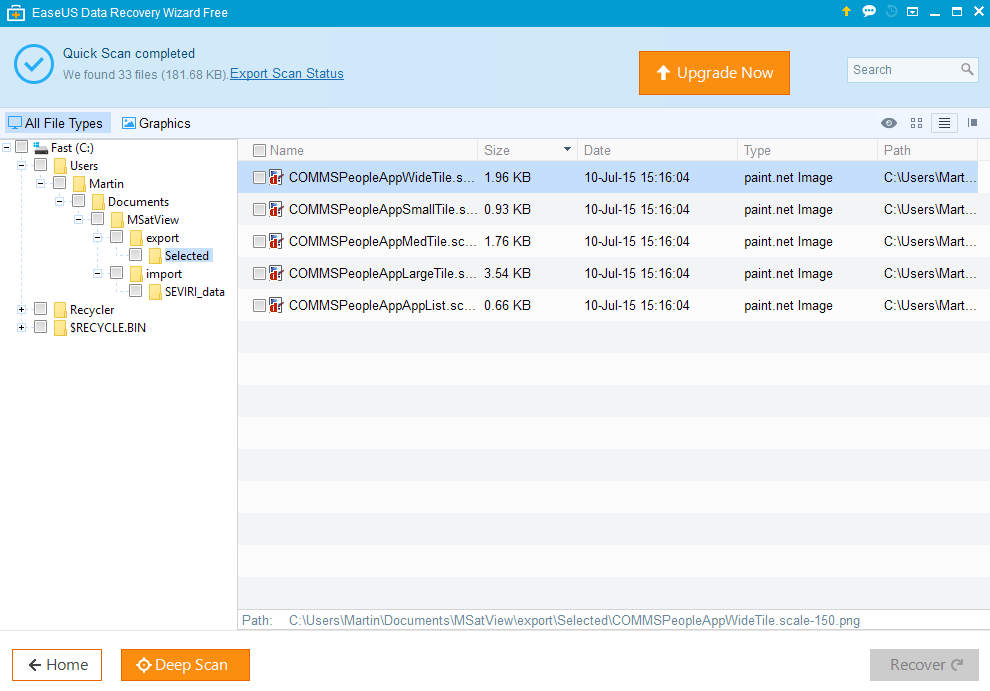Check the COMMSPeopleAppMedTile file checkbox
Screen dimensions: 990x691
[x=259, y=241]
